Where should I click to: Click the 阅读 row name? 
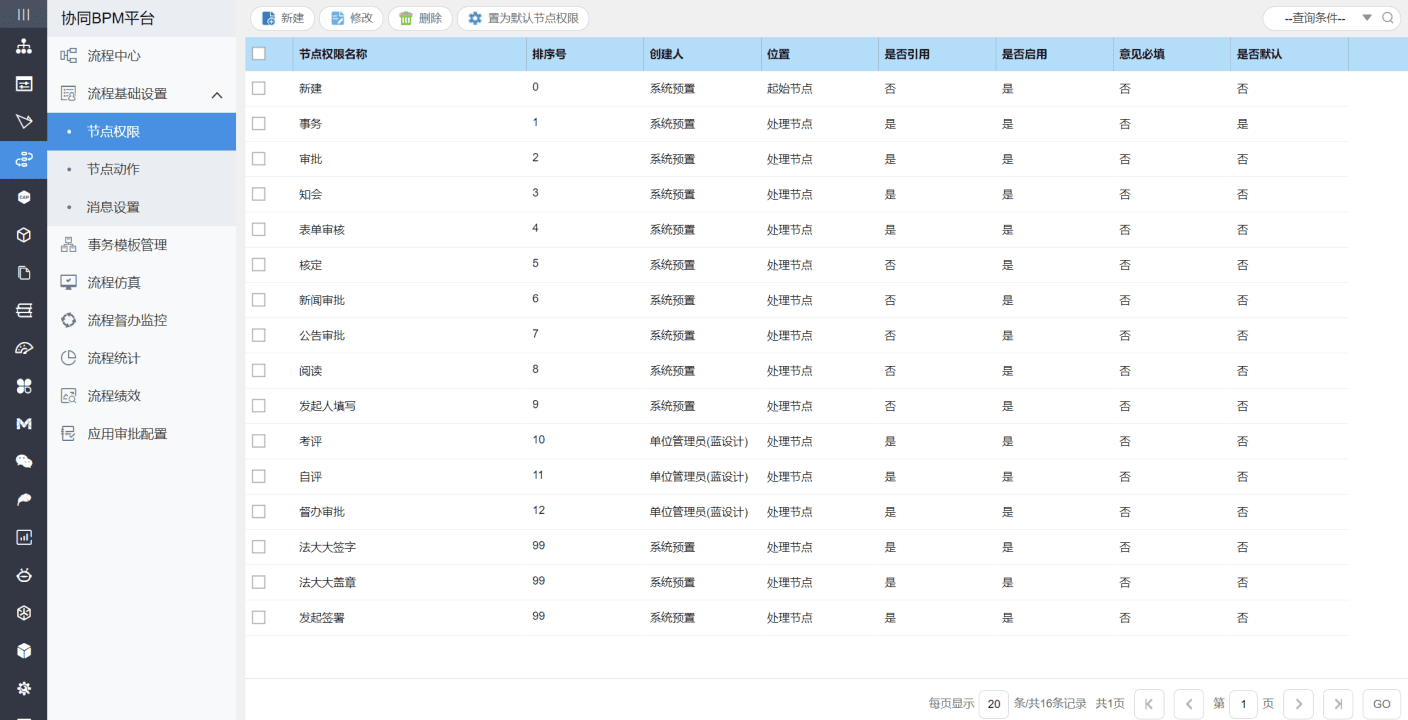(x=310, y=371)
